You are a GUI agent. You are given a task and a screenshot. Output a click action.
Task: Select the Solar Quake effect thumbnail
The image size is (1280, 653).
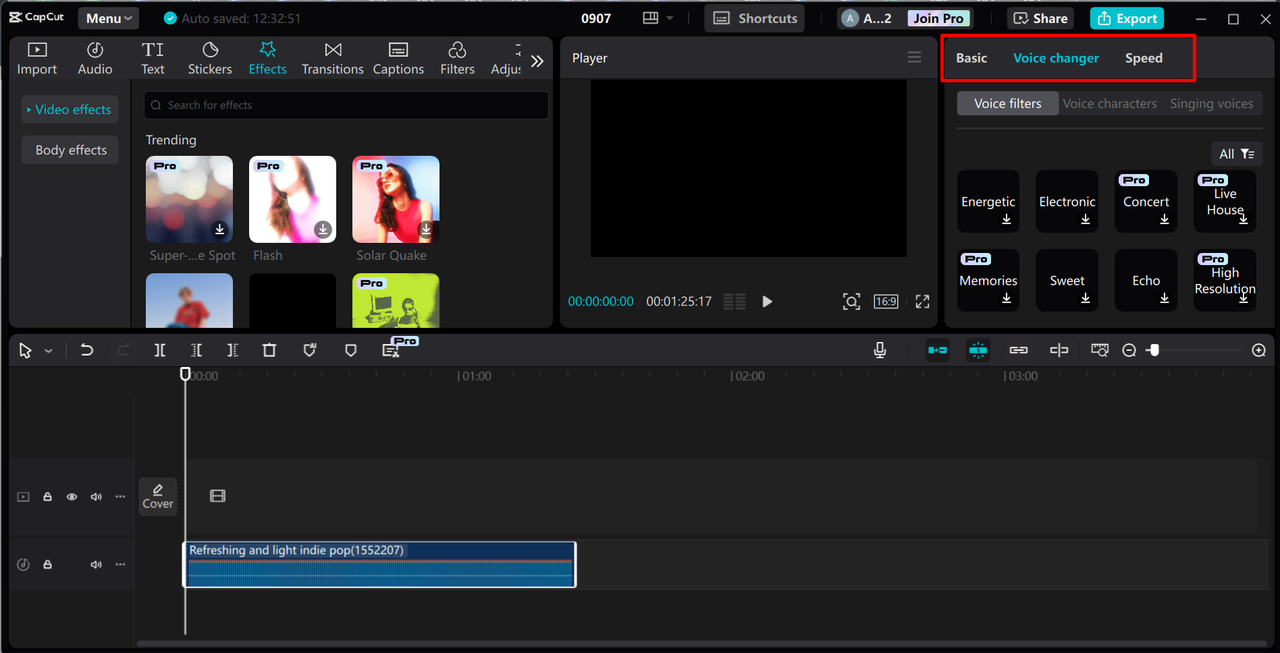tap(396, 199)
